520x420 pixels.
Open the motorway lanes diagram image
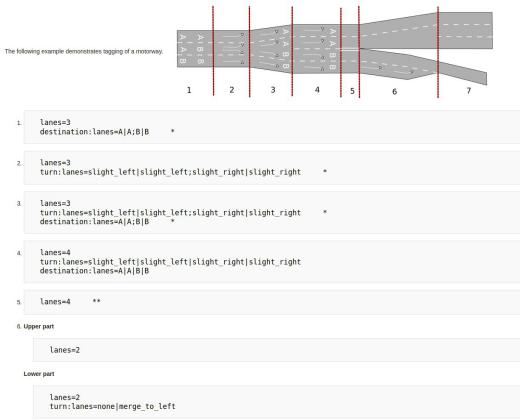tap(335, 52)
